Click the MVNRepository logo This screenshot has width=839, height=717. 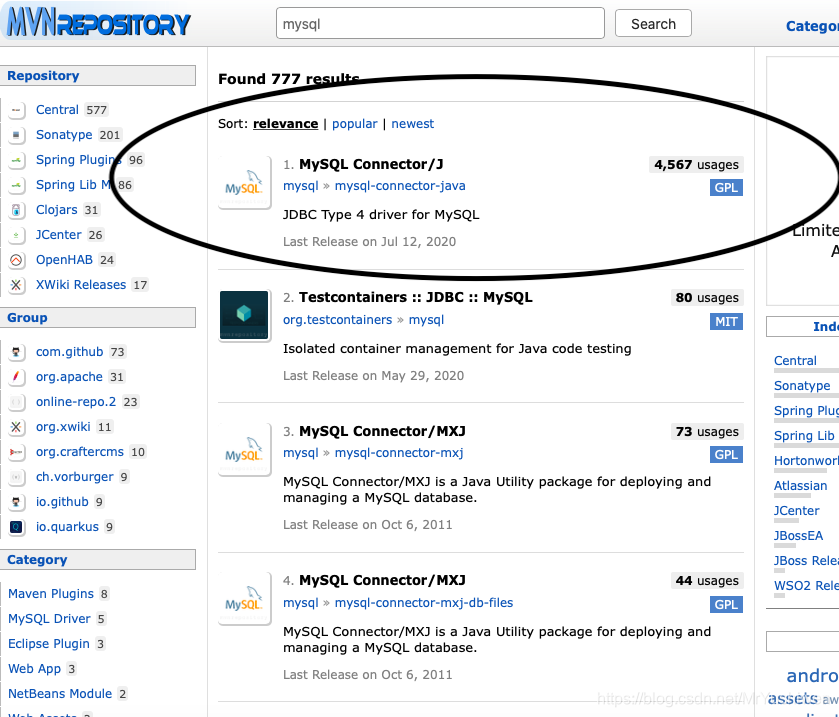pyautogui.click(x=98, y=23)
